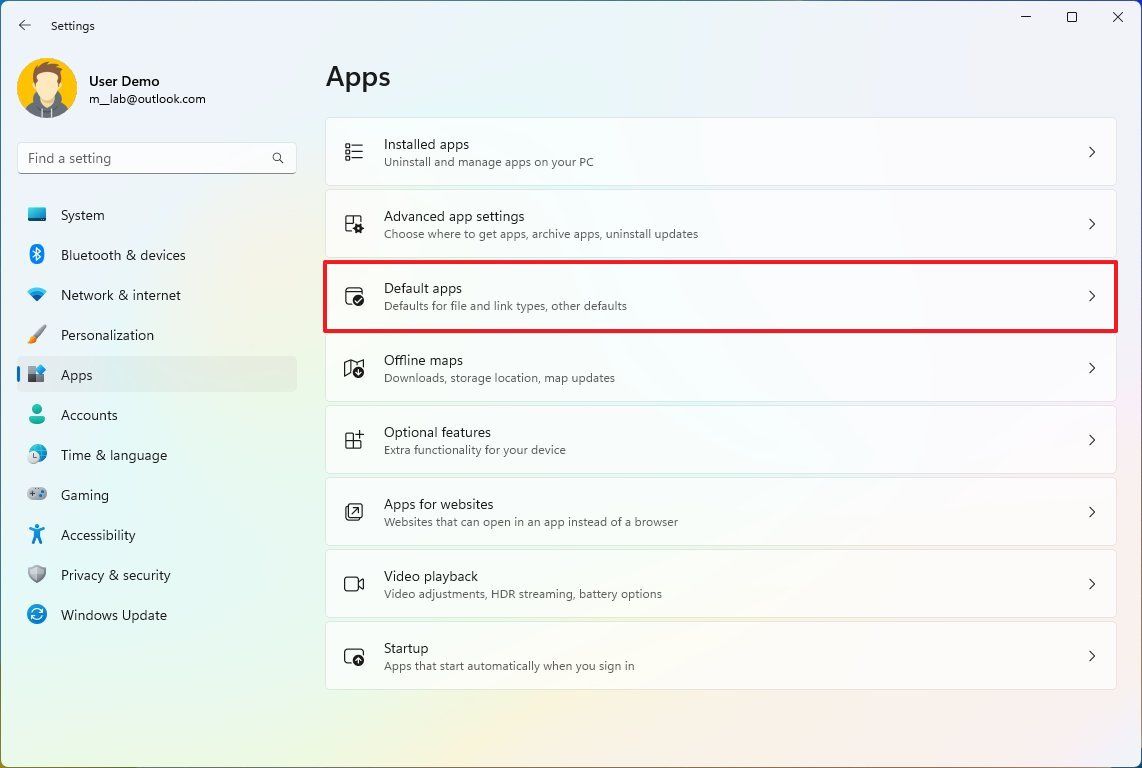
Task: Click the Default apps shield icon
Action: pos(355,296)
